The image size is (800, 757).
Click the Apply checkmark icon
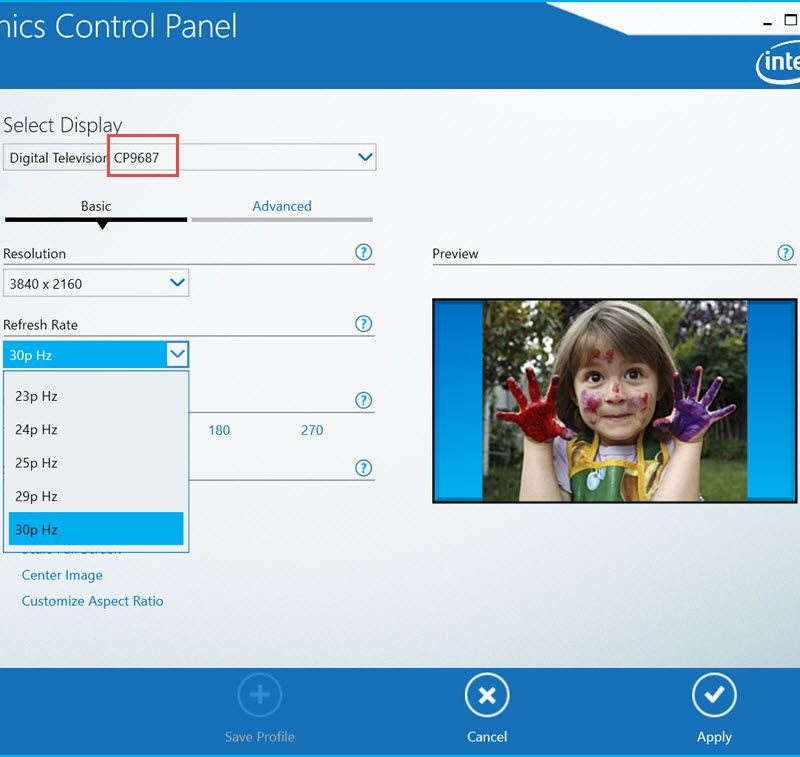coord(714,695)
